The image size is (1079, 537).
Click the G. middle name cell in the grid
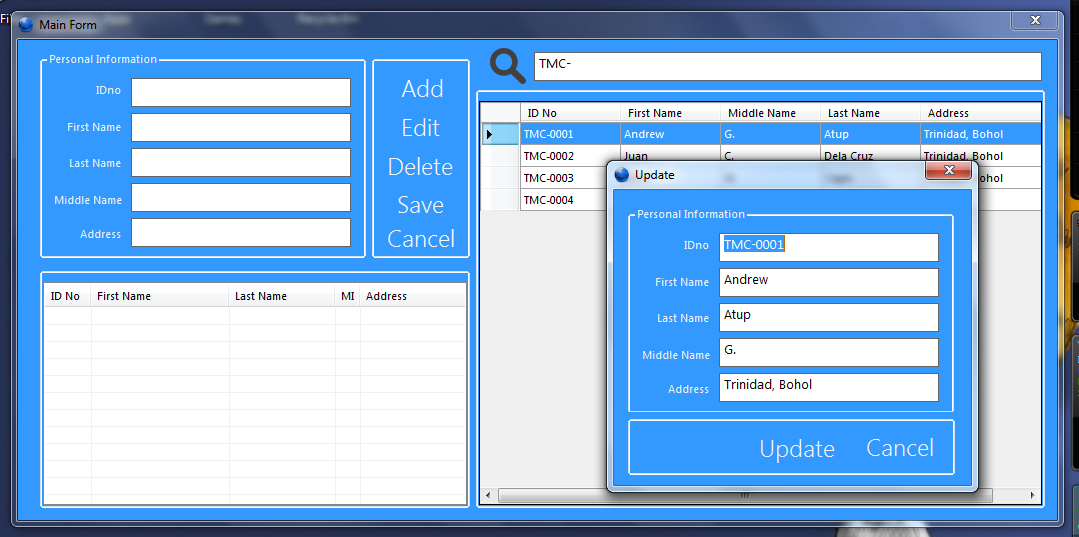point(770,134)
